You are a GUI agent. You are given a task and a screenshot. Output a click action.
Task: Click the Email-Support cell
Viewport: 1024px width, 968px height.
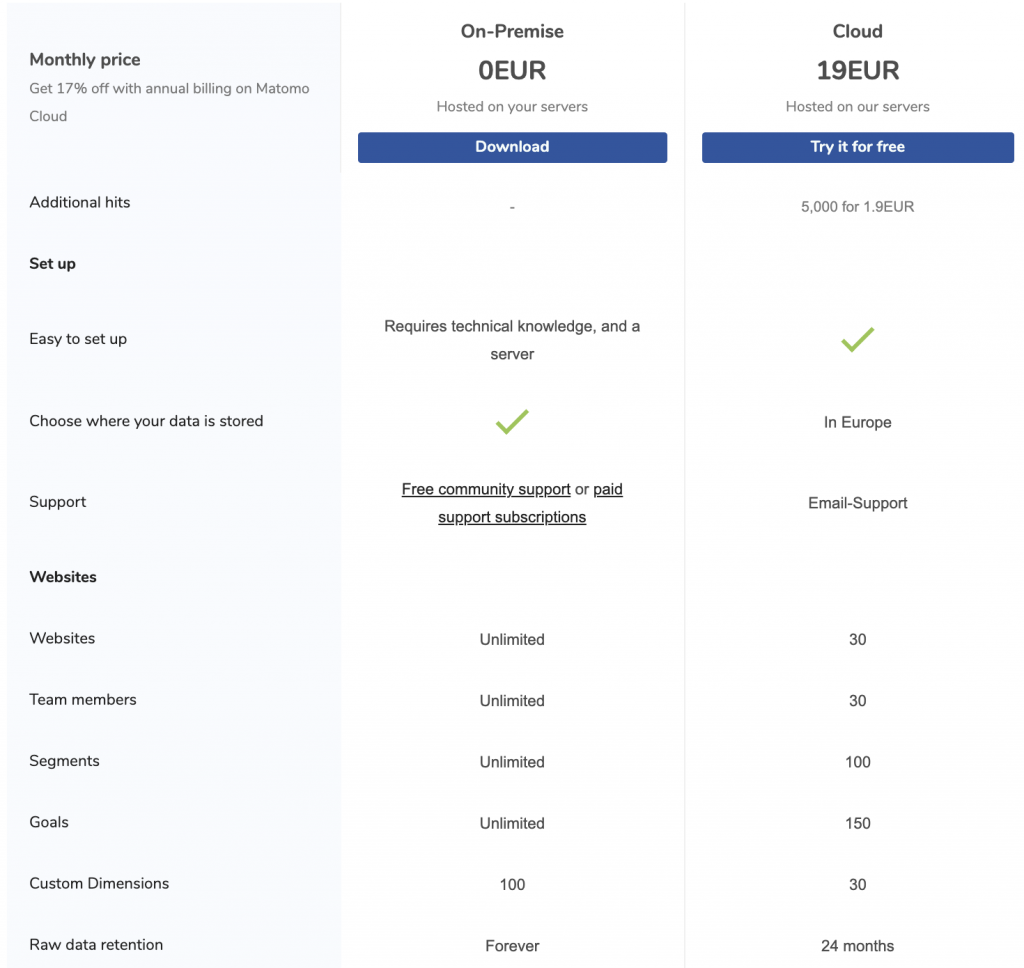point(857,503)
